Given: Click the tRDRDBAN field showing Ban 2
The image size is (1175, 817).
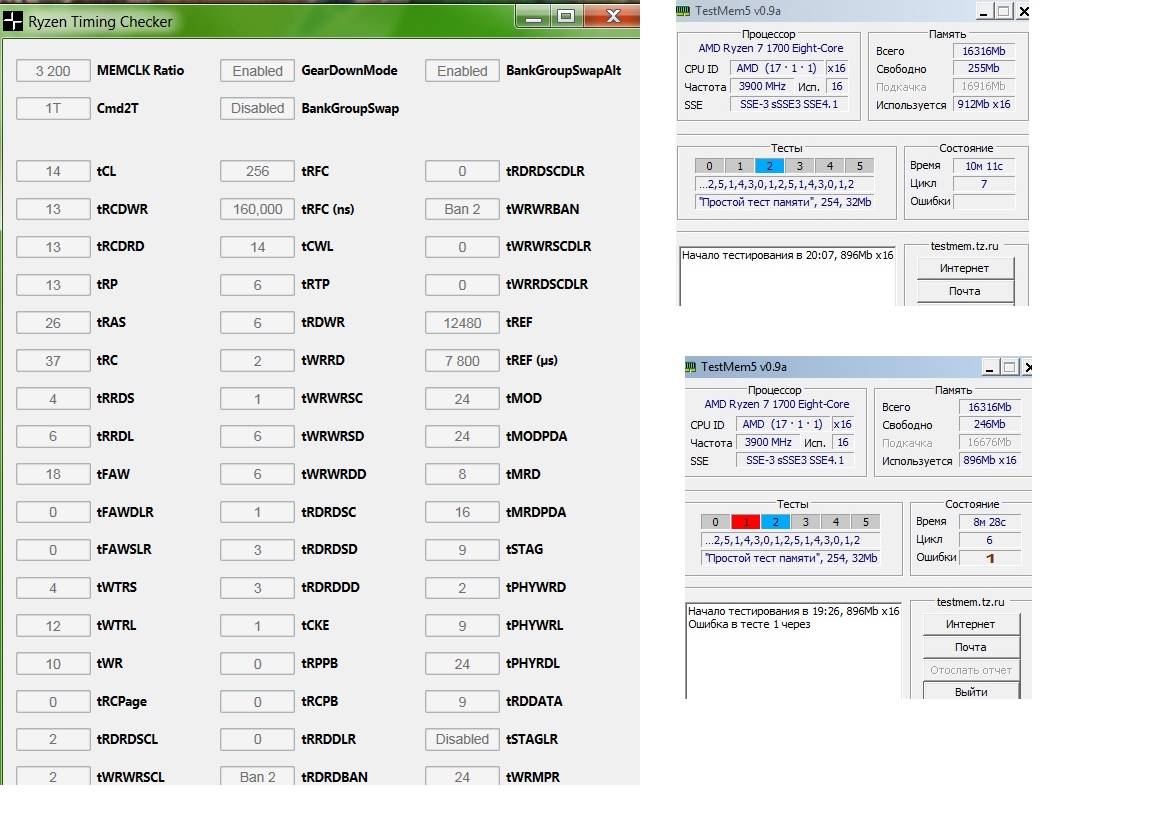Looking at the screenshot, I should click(x=257, y=776).
